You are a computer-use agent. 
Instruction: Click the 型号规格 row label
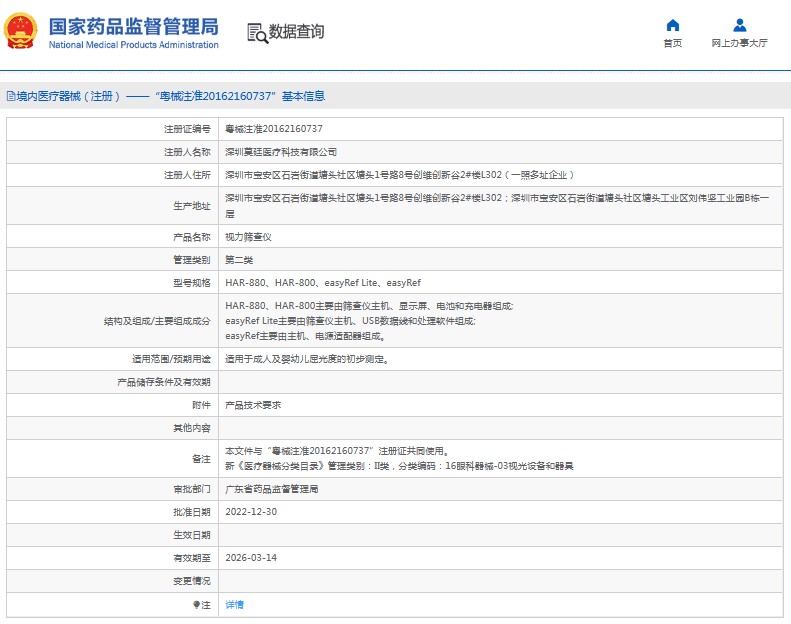coord(192,283)
